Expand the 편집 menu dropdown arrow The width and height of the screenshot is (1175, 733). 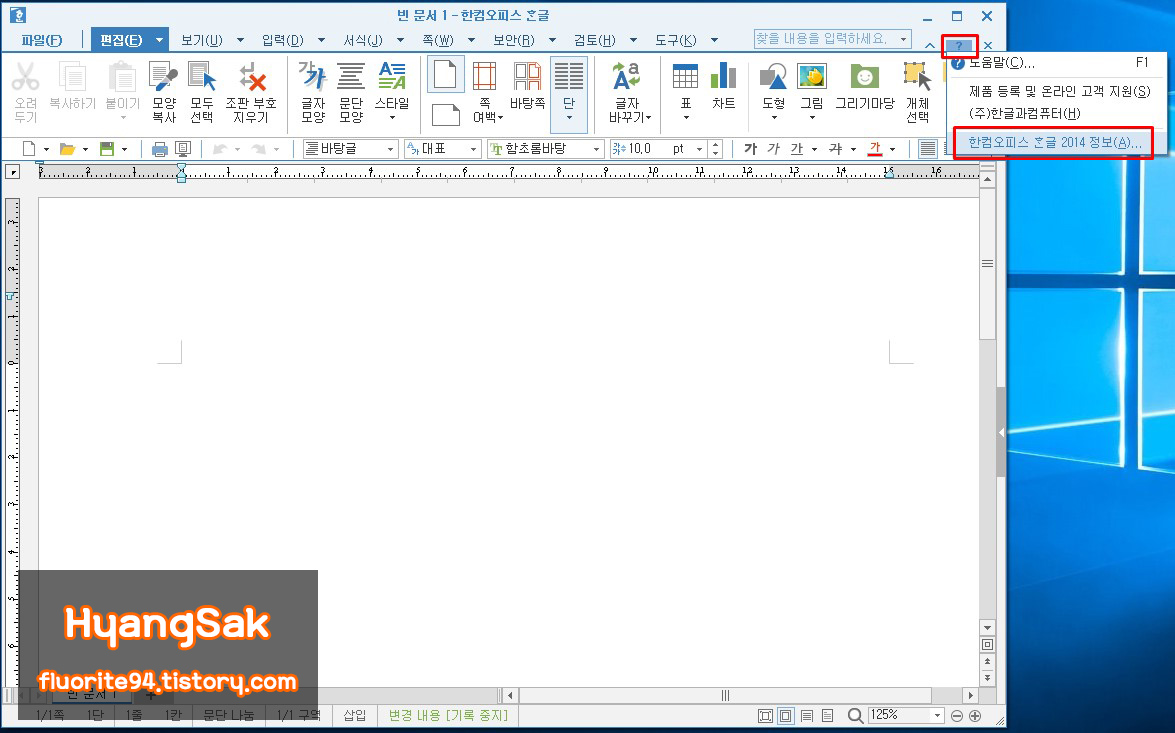point(159,40)
